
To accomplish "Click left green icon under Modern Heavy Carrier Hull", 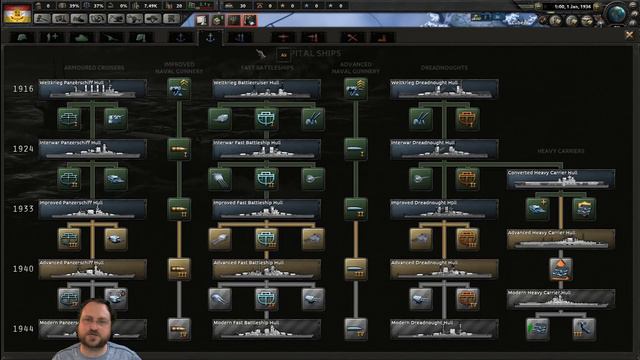I will 538,329.
